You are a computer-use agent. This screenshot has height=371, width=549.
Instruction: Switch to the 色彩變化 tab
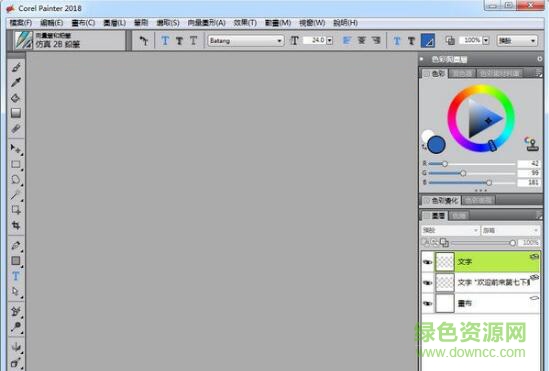(441, 201)
